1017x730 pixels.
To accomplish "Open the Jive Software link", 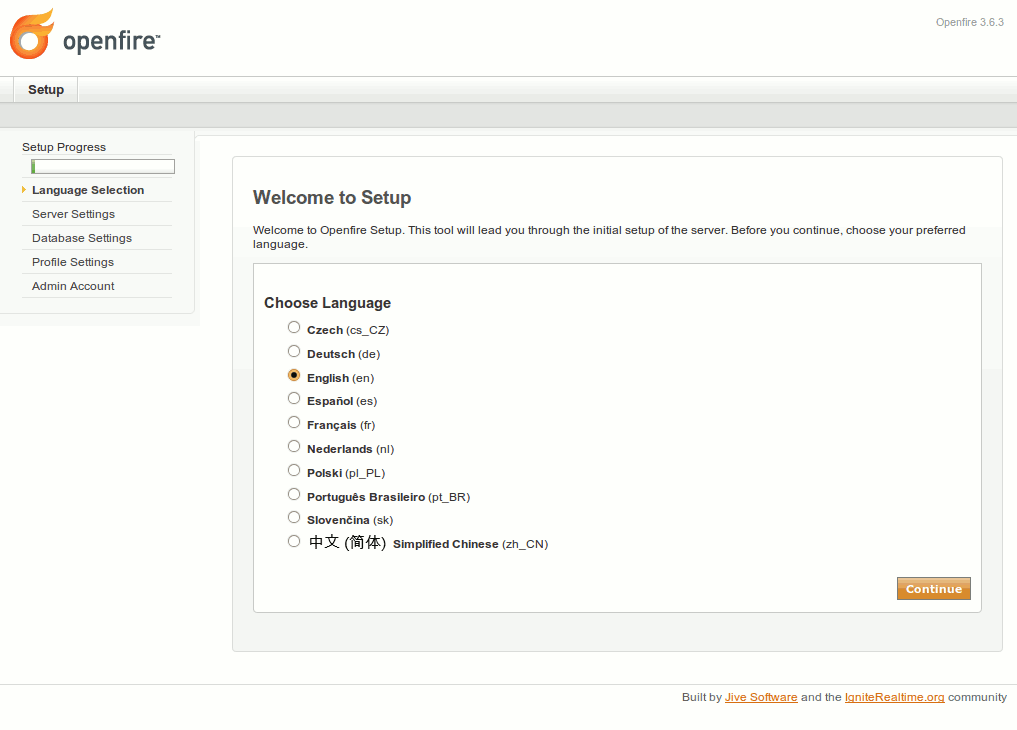I will tap(761, 698).
